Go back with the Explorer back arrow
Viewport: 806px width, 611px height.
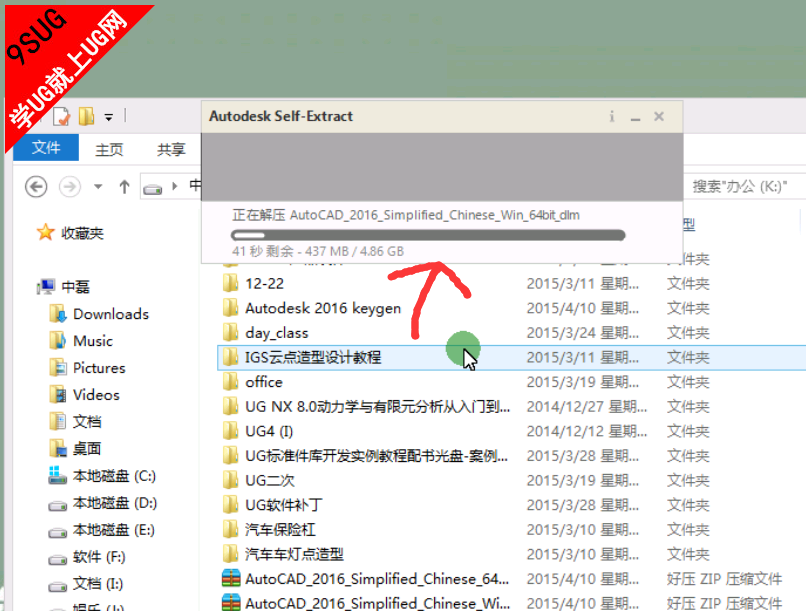coord(36,187)
